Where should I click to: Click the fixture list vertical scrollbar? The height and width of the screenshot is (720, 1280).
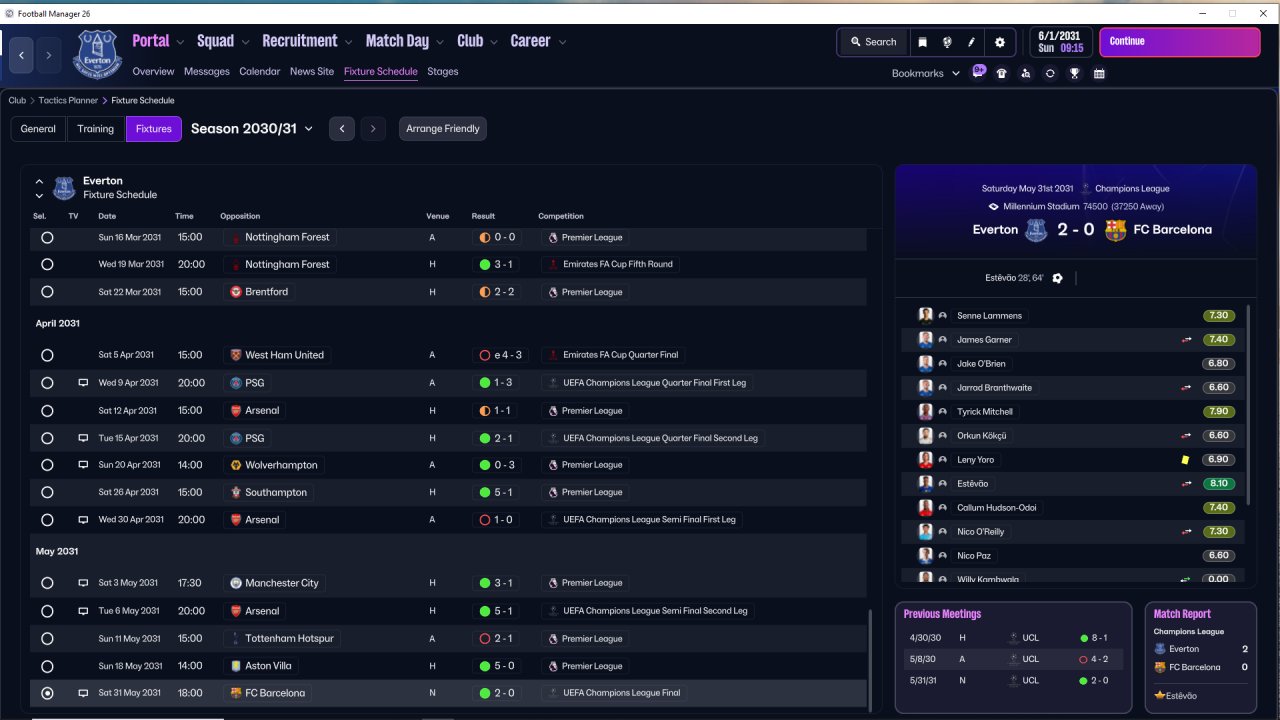[870, 660]
